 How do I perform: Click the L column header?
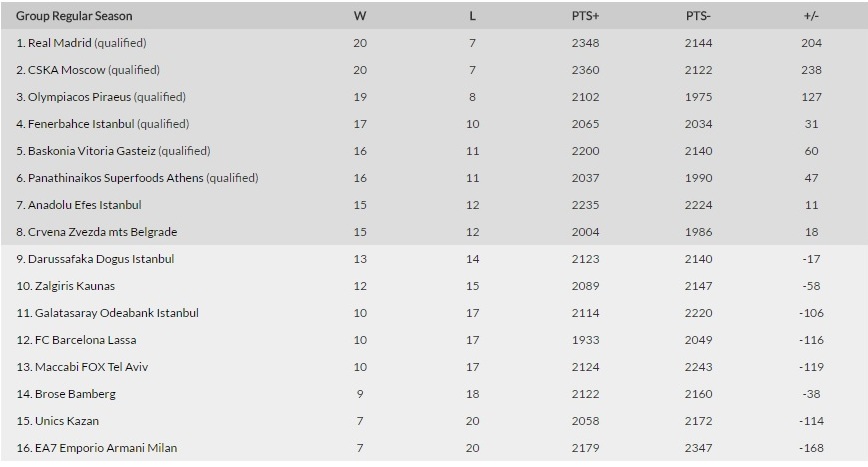(x=472, y=17)
